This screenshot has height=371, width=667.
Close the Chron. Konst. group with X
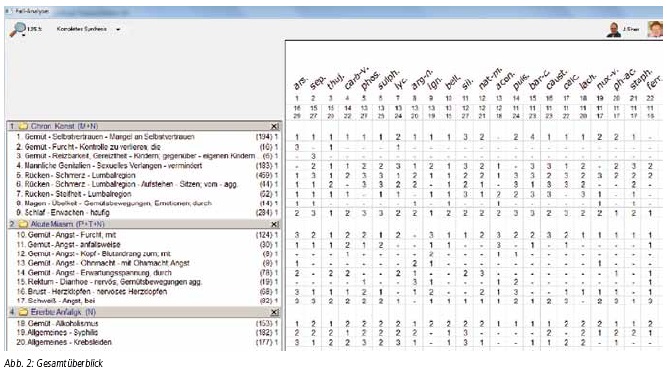[275, 126]
